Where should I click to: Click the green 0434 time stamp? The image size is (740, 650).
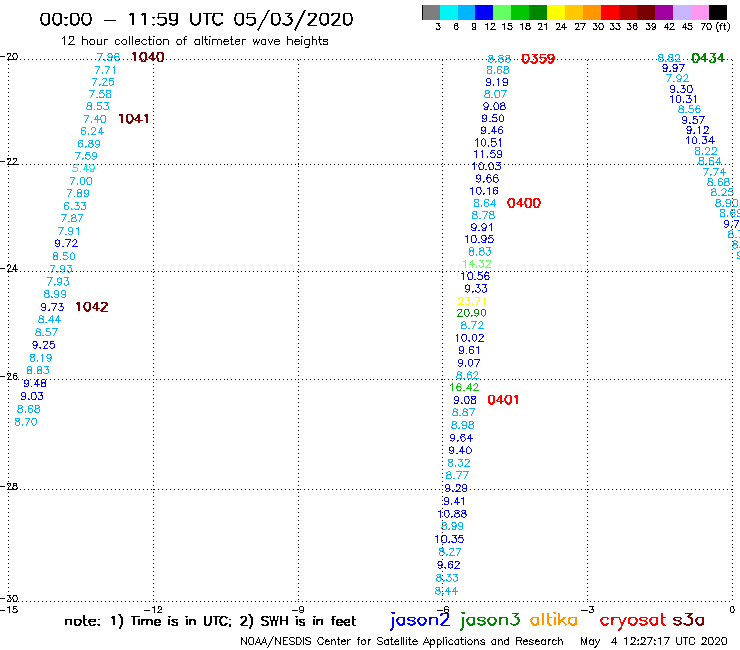tap(707, 58)
